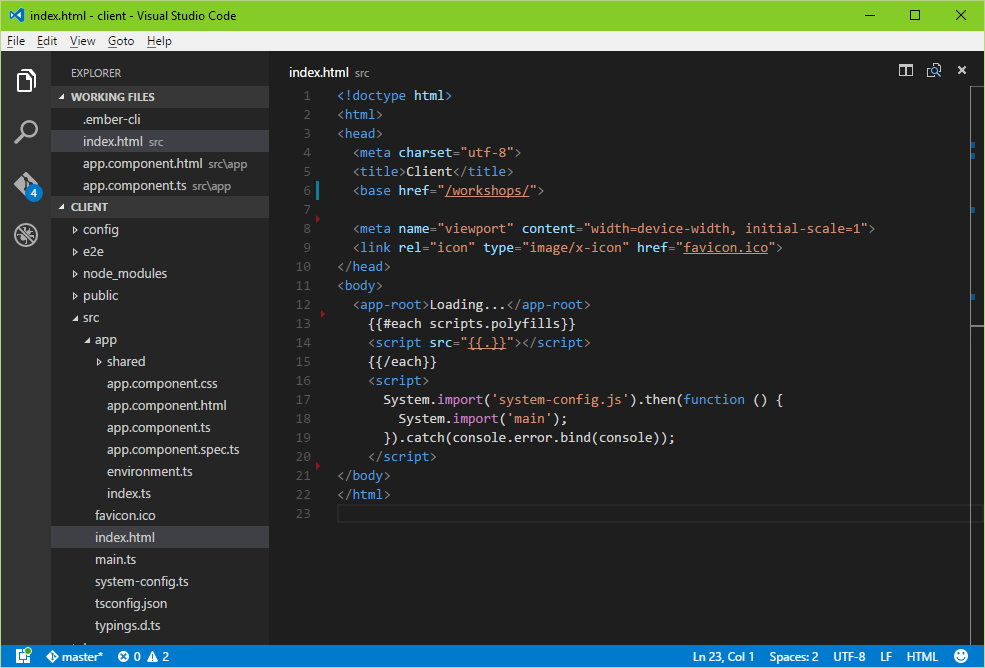Open the Help menu
The width and height of the screenshot is (985, 668).
(x=159, y=41)
